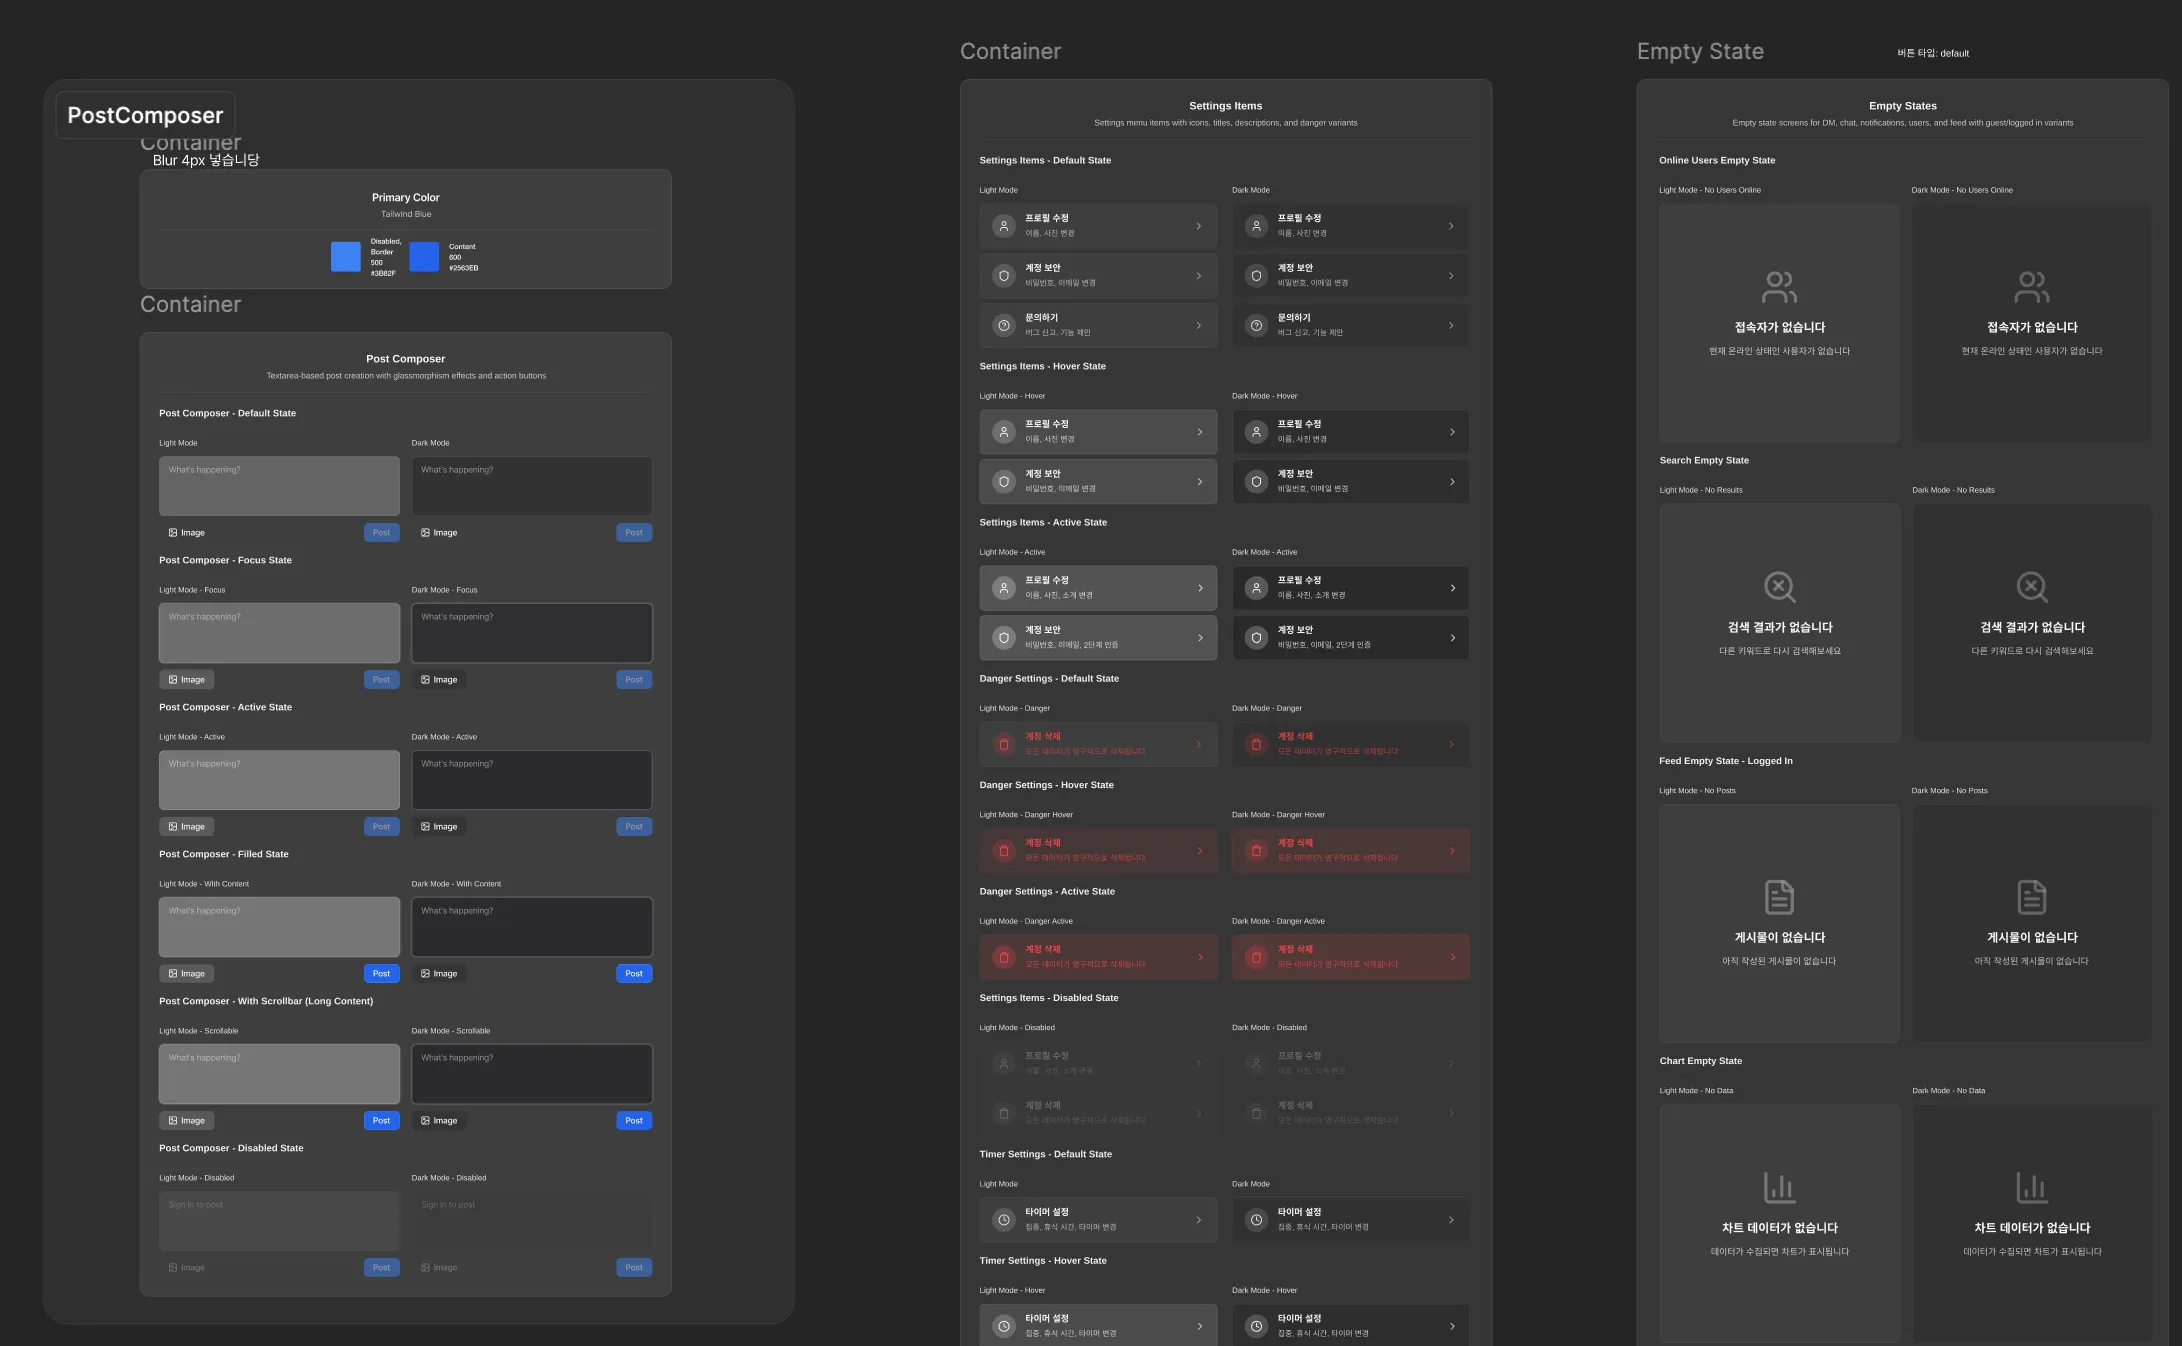The image size is (2182, 1346).
Task: Click the users icon in Light Mode No Users Online
Action: 1779,287
